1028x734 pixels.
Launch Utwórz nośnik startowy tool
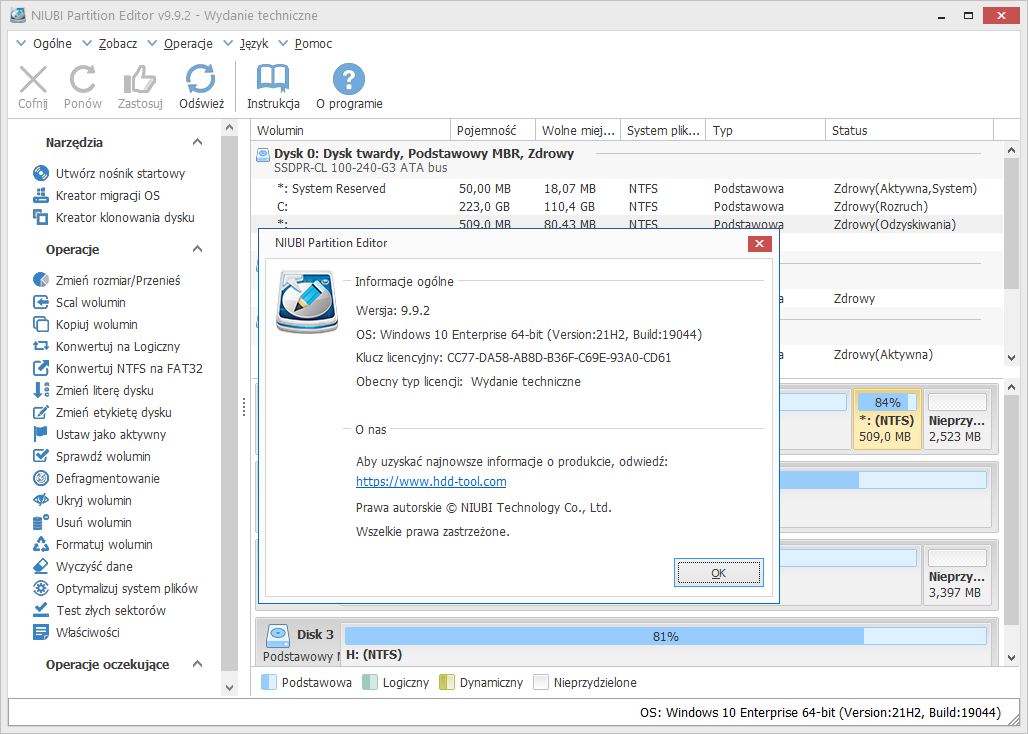pyautogui.click(x=109, y=174)
